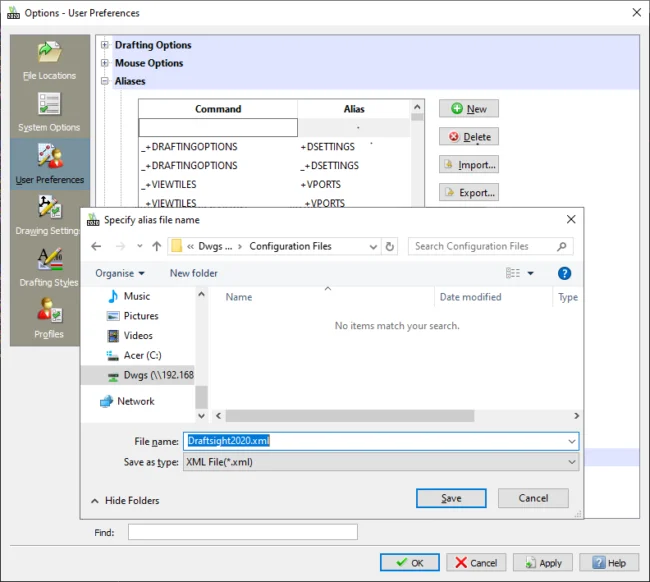Image resolution: width=650 pixels, height=582 pixels.
Task: Select Network in the navigation tree
Action: [x=136, y=401]
